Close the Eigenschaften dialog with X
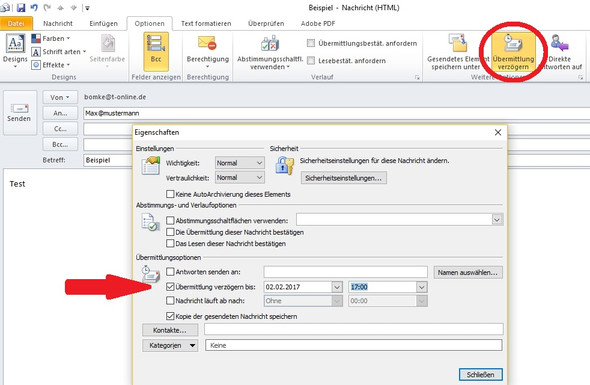 (498, 132)
